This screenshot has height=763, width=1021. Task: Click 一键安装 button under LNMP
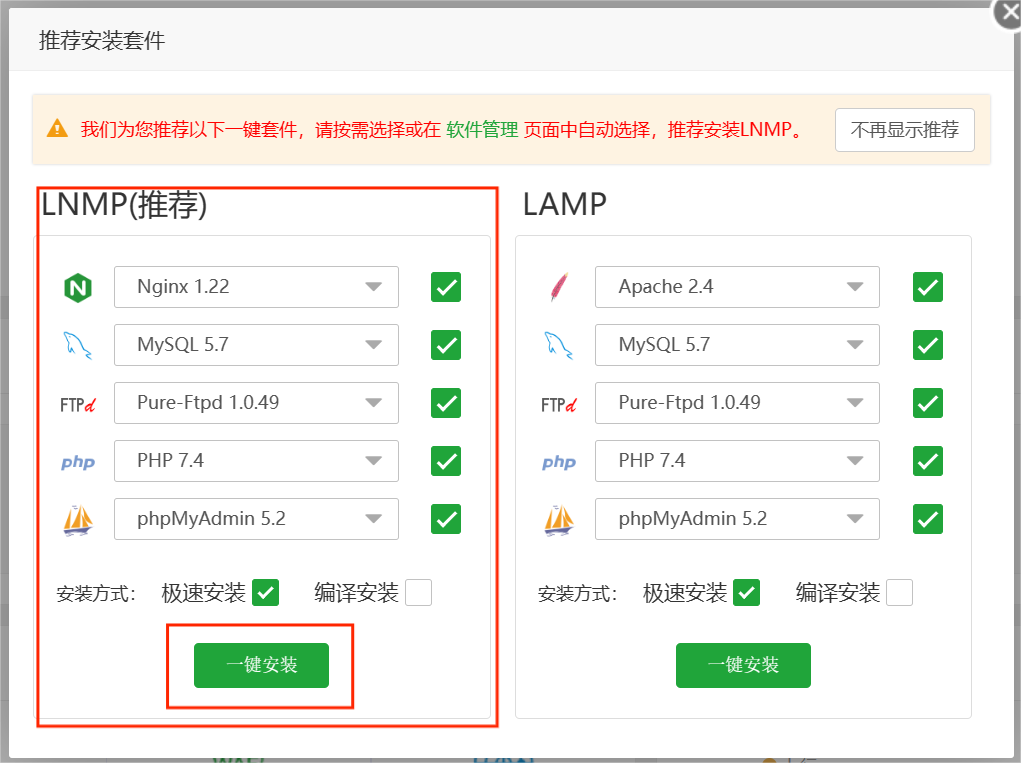pyautogui.click(x=261, y=665)
